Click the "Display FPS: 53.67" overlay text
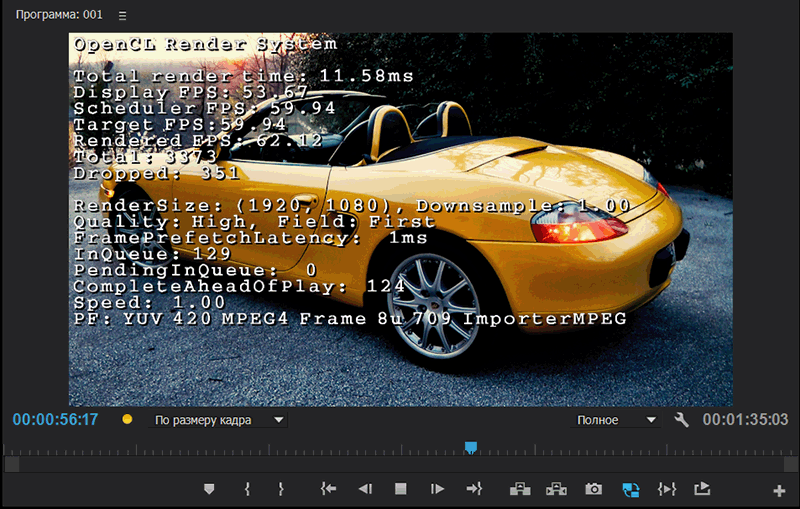 191,92
